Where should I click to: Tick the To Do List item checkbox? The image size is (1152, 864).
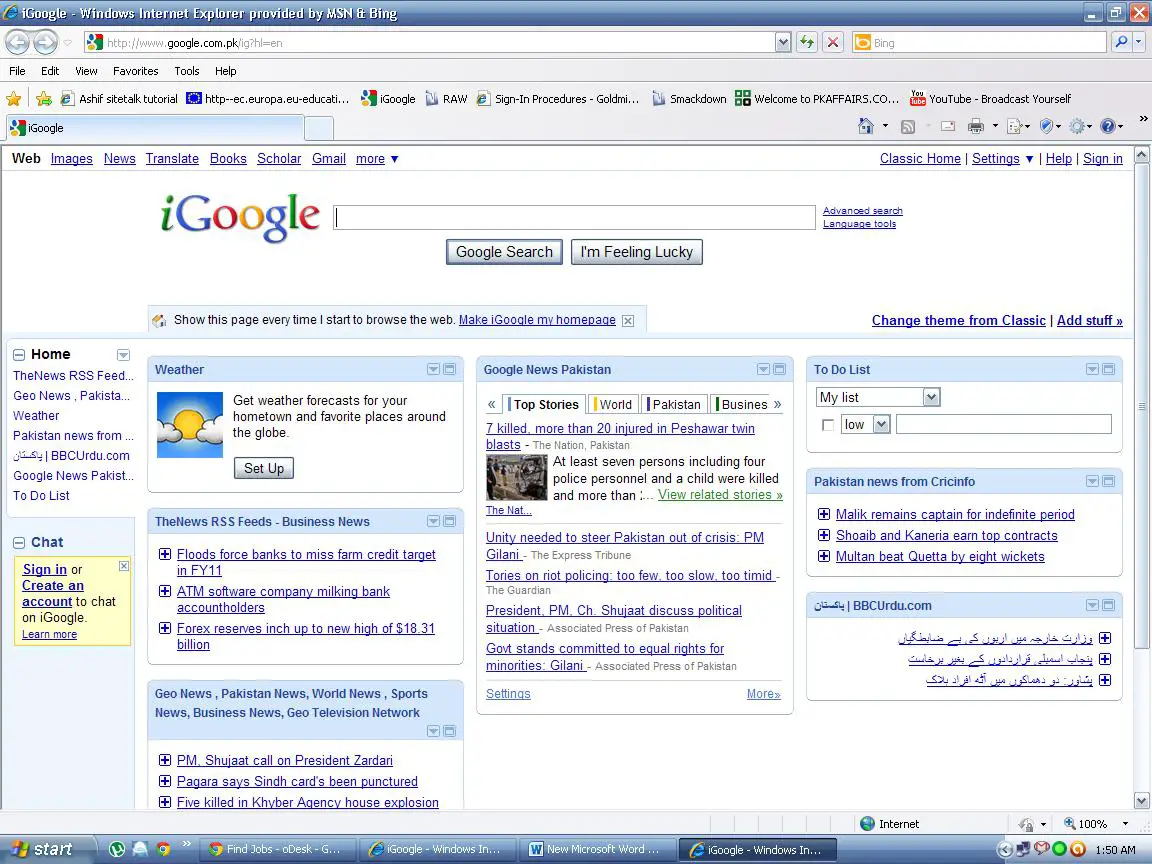[x=828, y=425]
